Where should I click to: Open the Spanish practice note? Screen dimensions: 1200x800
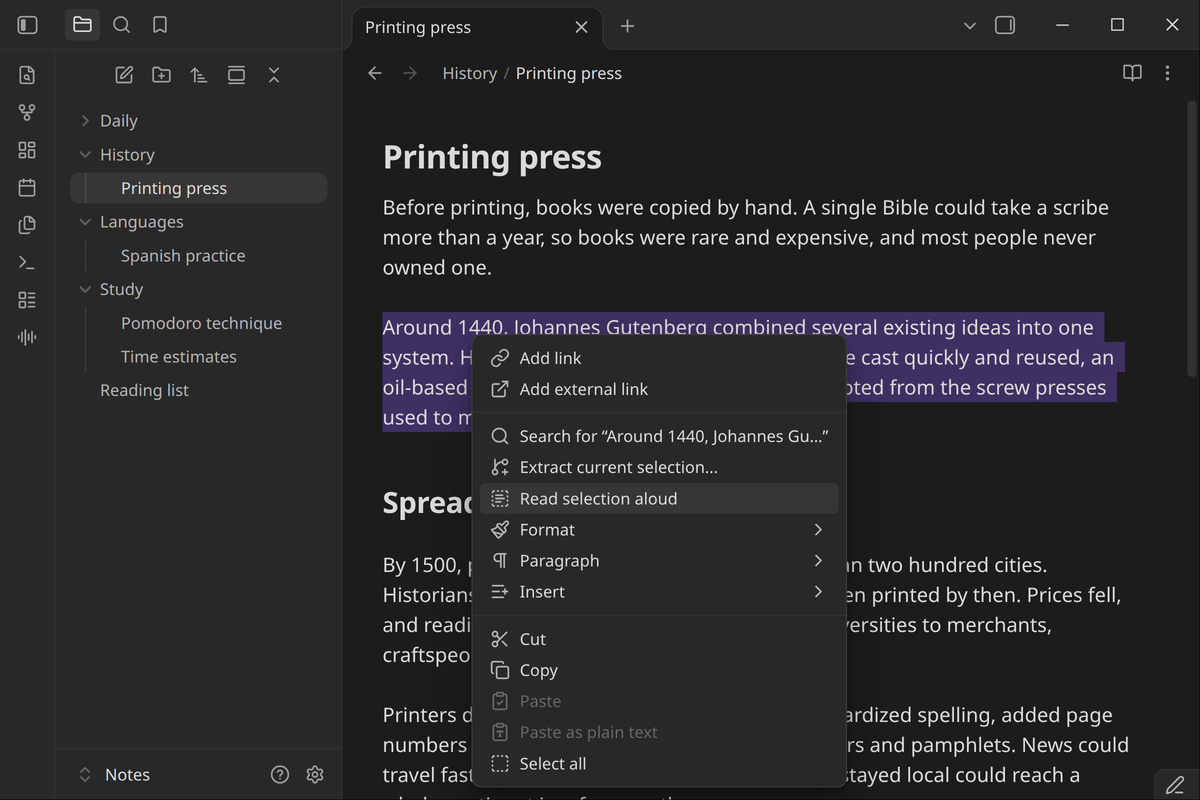click(198, 256)
